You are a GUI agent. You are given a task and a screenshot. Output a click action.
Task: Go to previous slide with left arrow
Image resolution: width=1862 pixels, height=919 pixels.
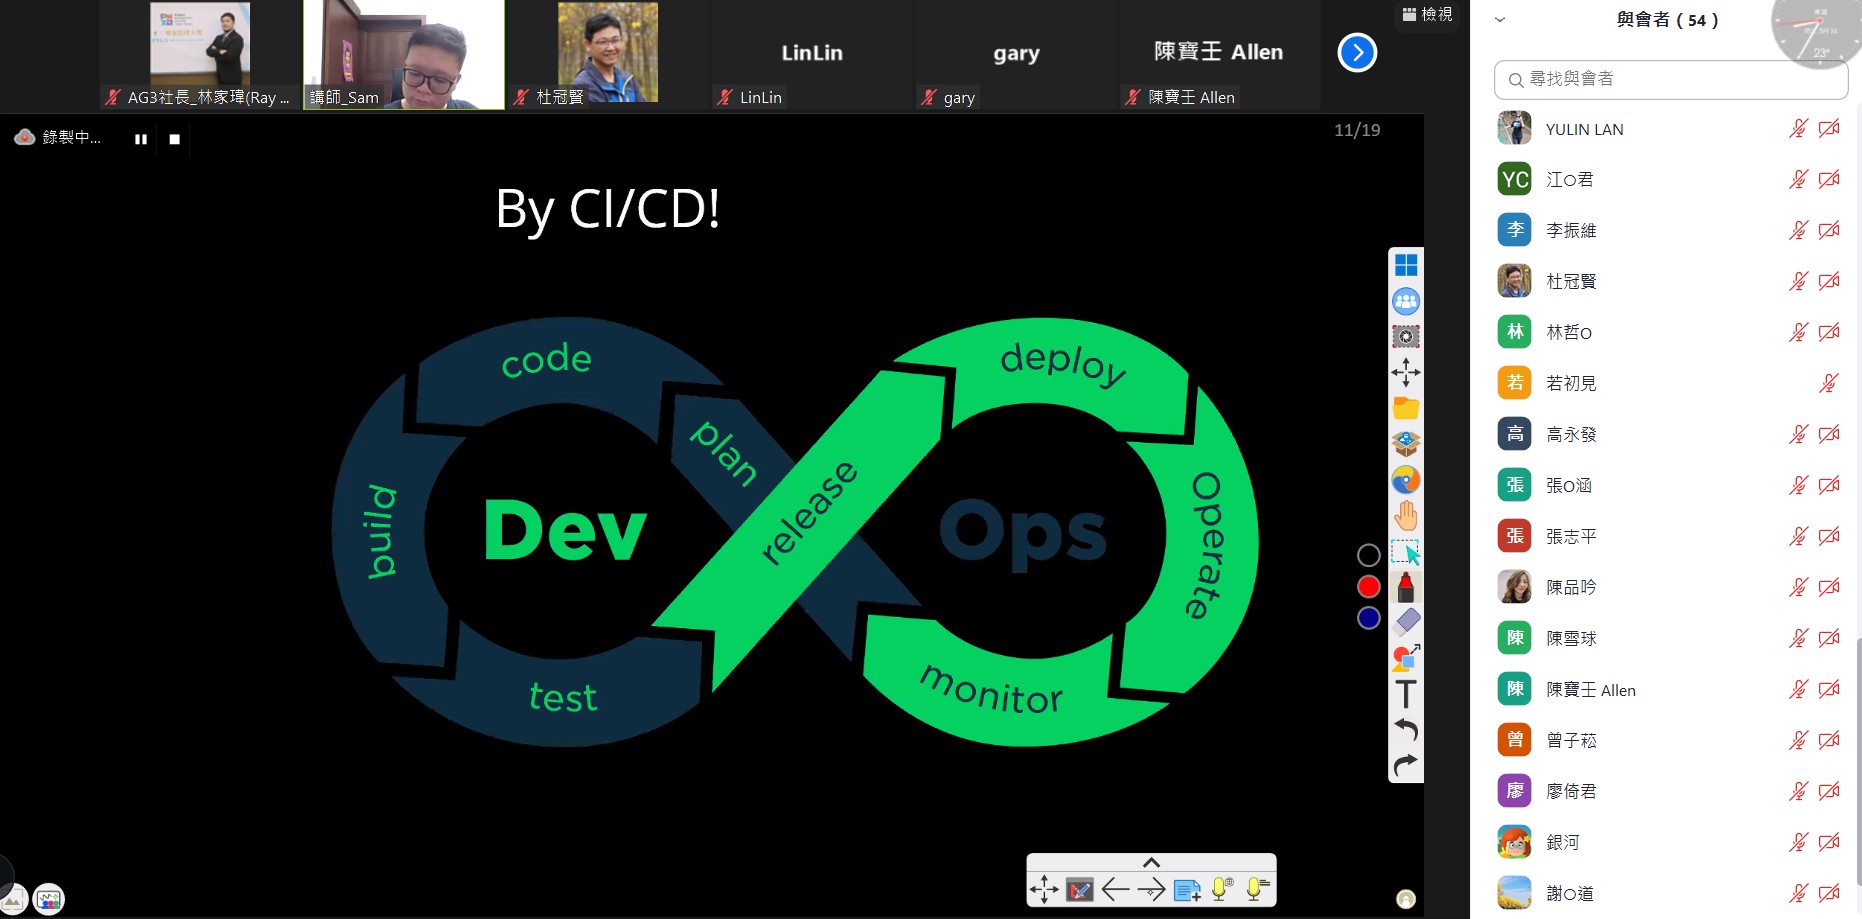[1115, 889]
